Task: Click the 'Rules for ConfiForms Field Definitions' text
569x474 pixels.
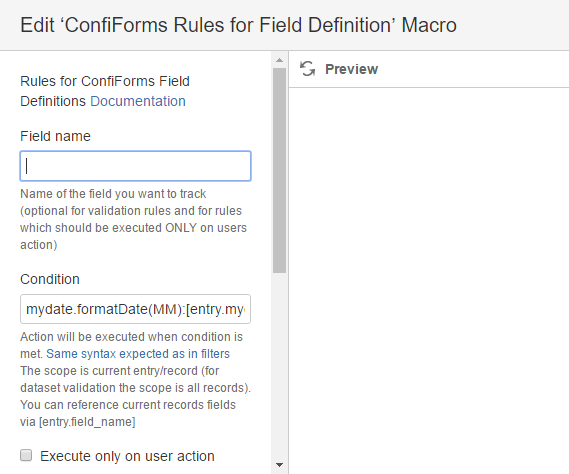Action: (x=105, y=91)
